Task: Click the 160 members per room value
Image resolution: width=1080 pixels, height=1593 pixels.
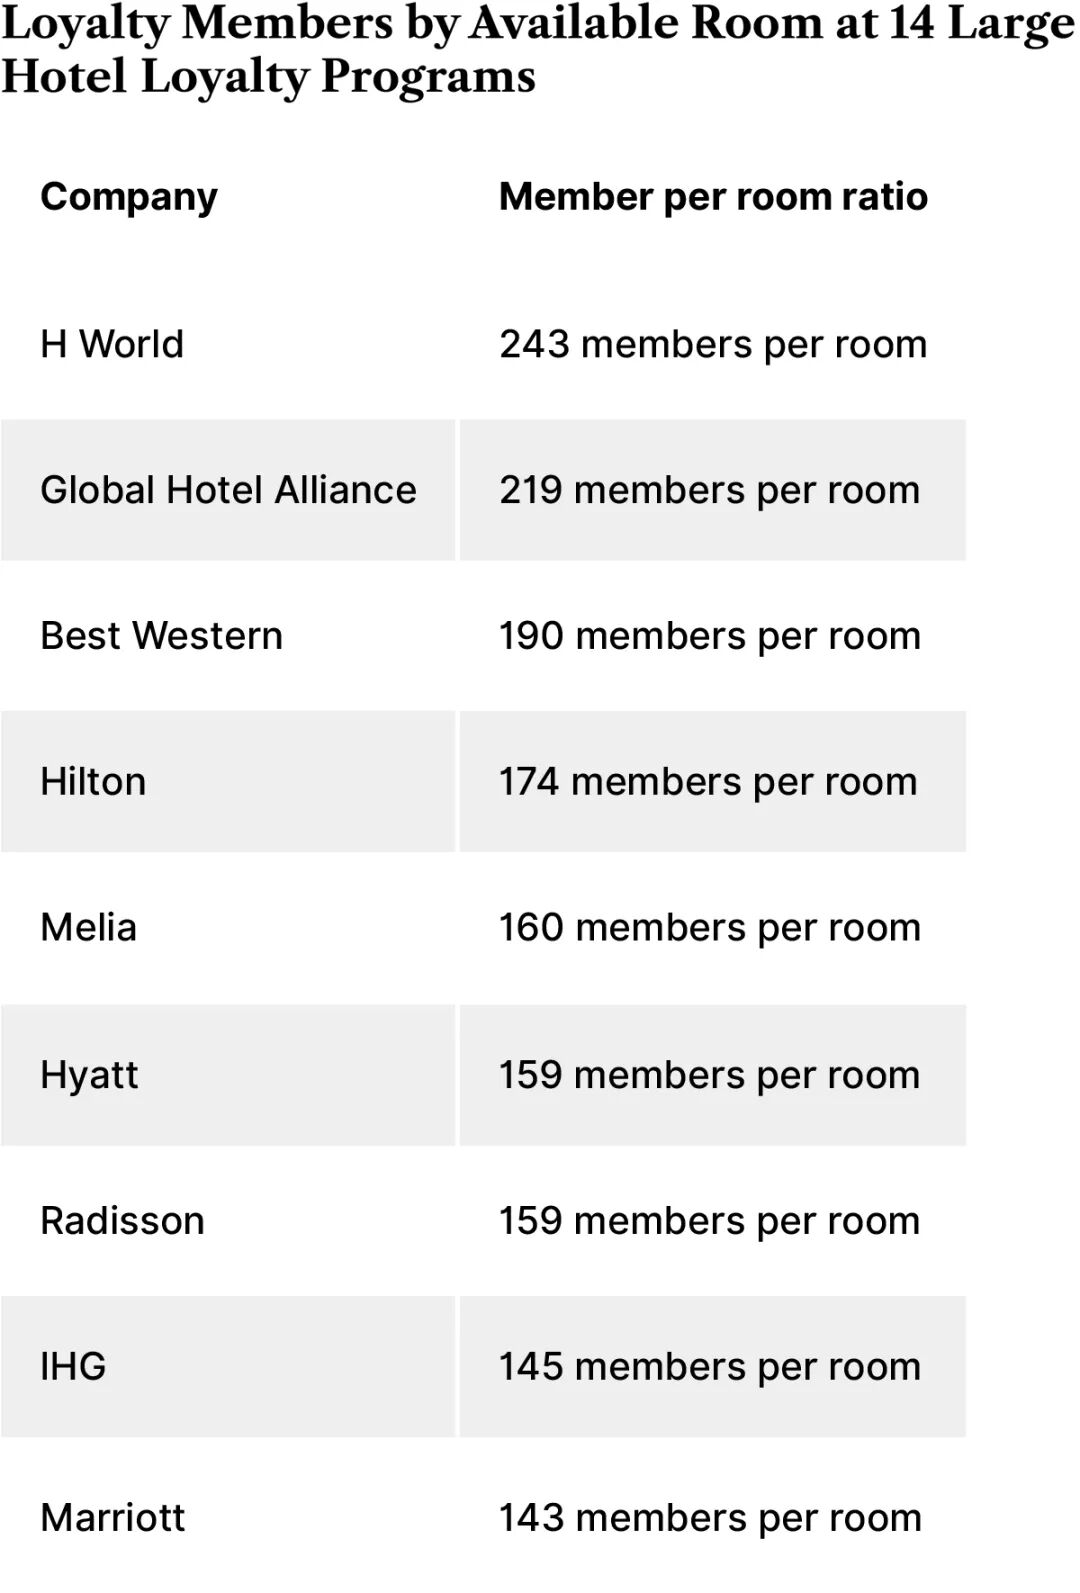Action: coord(710,928)
